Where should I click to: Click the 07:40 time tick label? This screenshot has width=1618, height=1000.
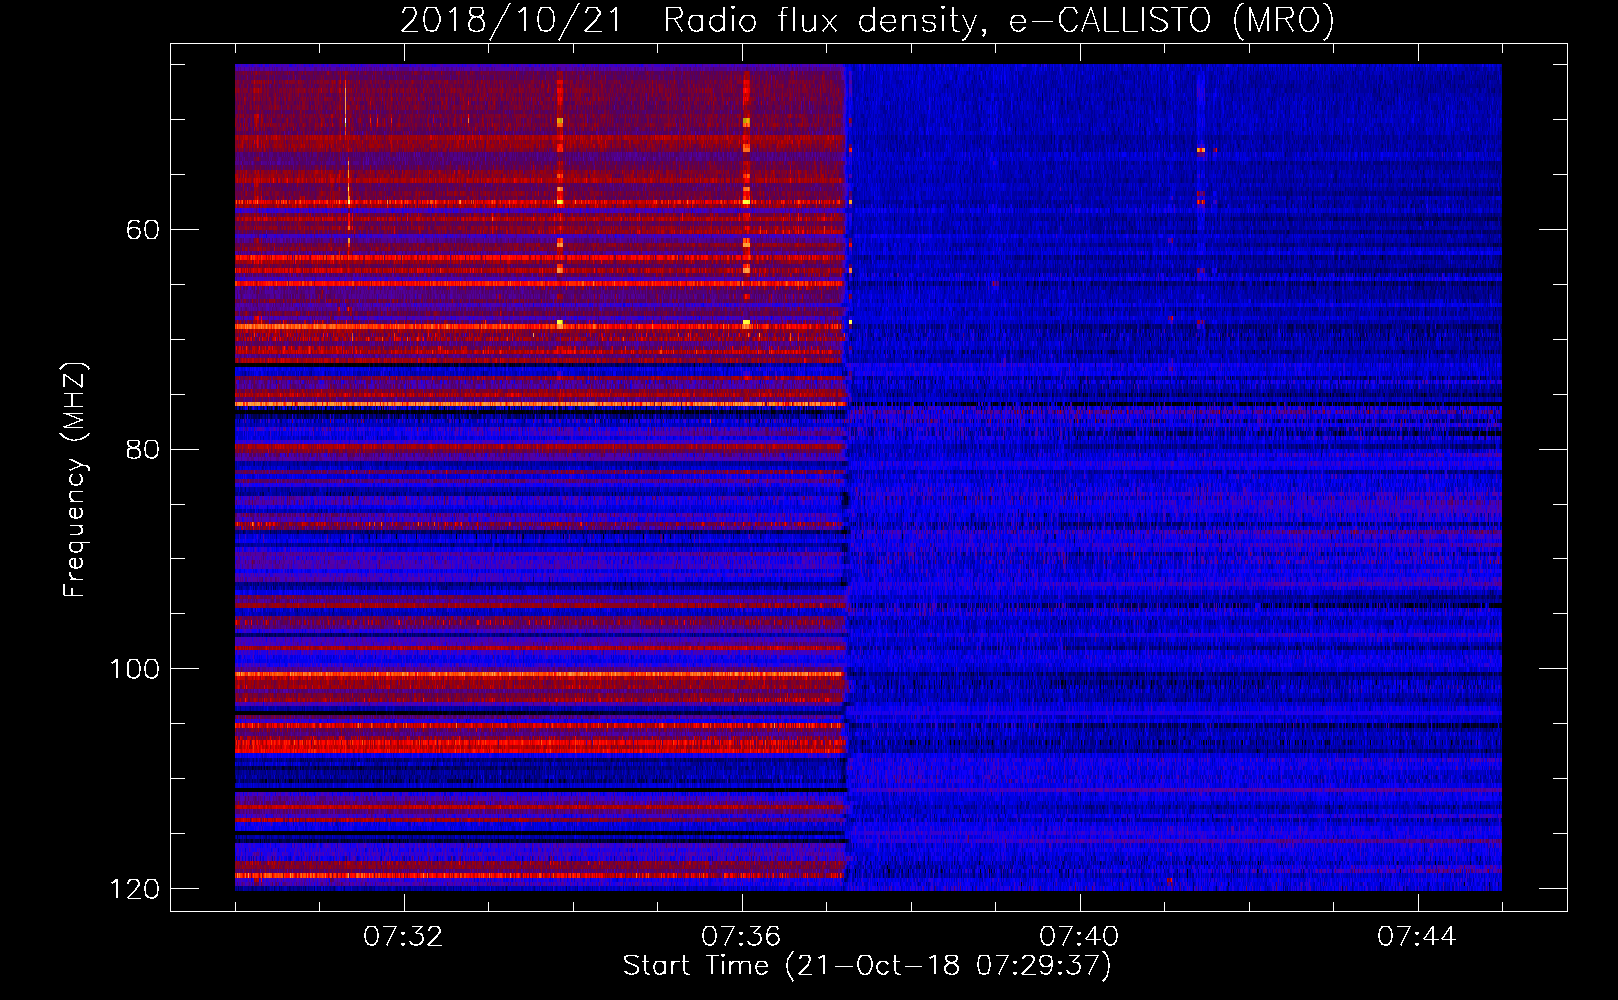[1079, 937]
